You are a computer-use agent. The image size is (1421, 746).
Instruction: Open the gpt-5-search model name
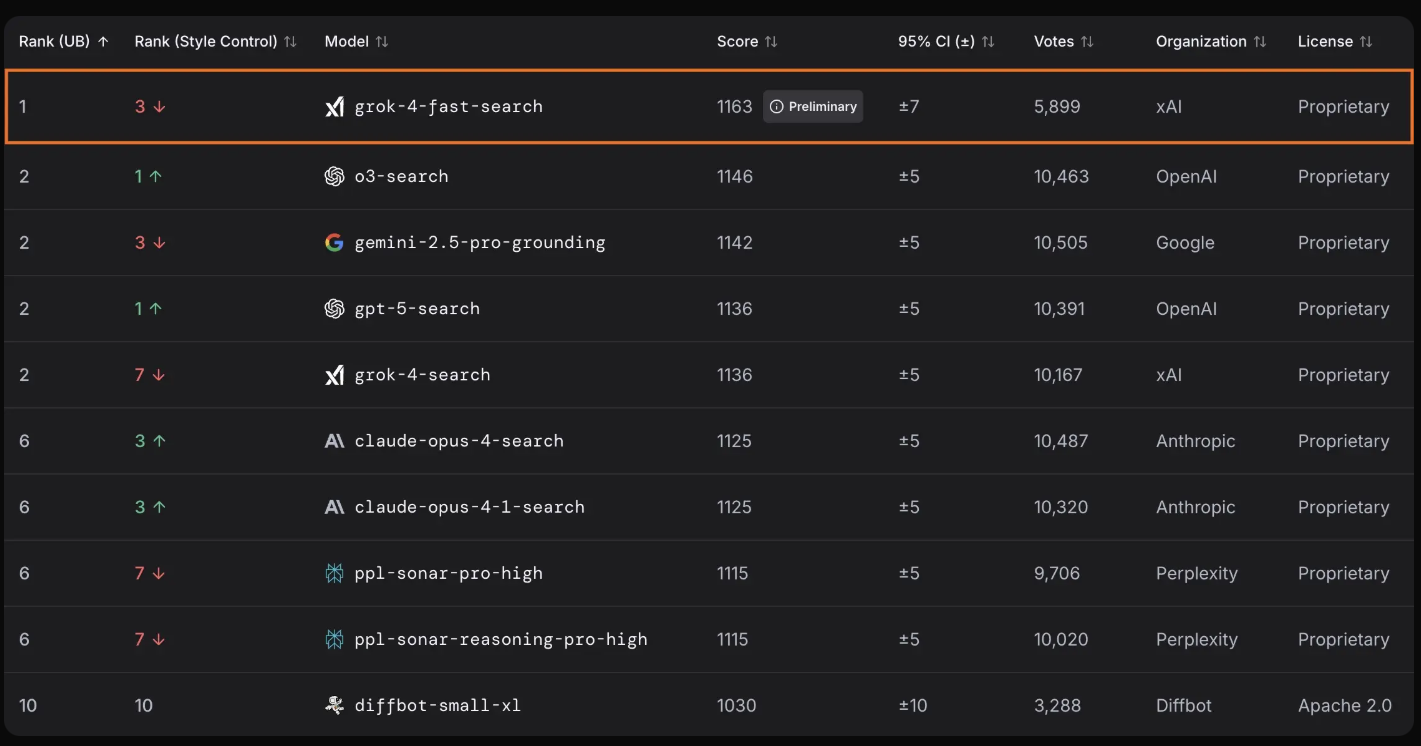417,309
